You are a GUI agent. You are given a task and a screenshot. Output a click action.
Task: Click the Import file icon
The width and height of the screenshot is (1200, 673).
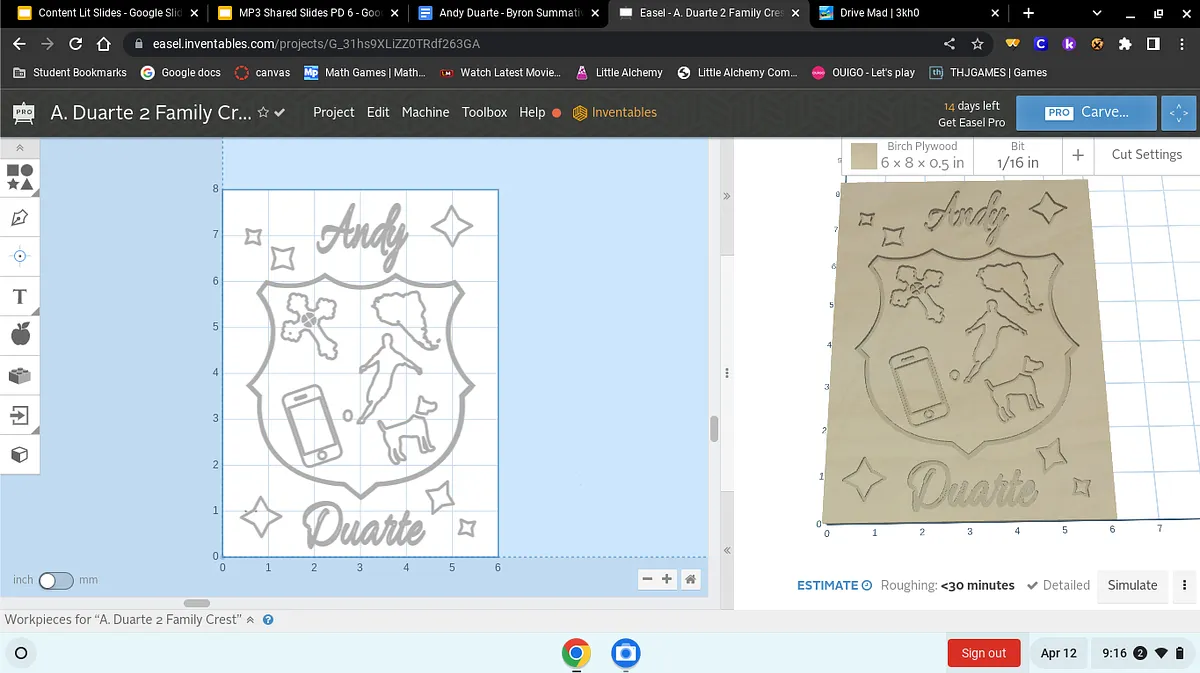point(20,415)
